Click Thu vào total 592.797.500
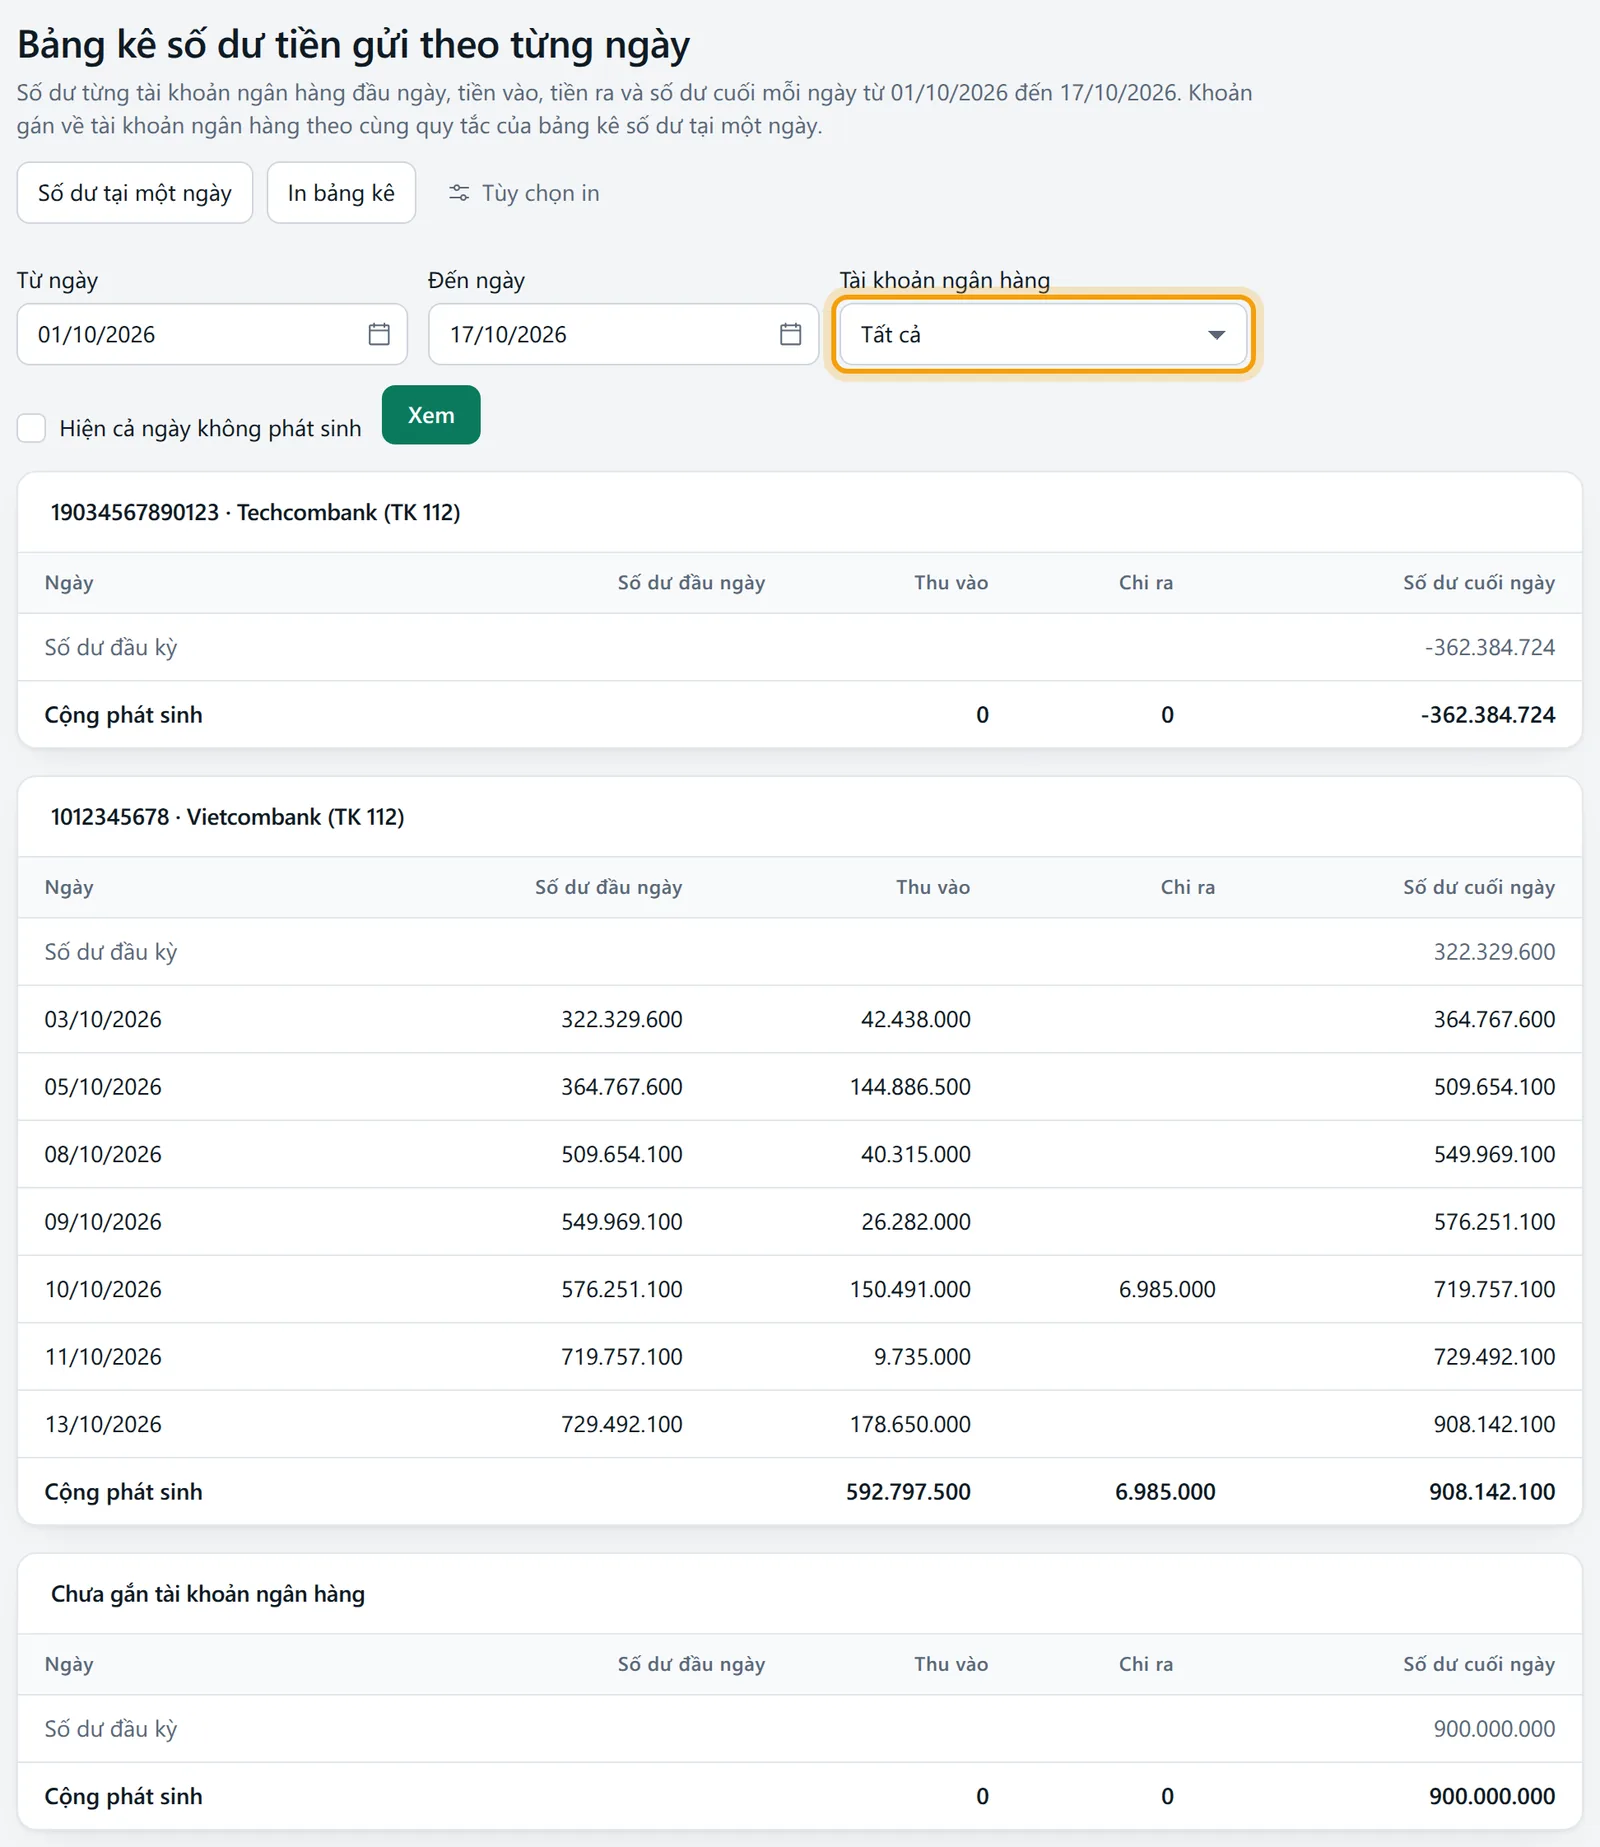Screen dimensions: 1600x1847 908,1492
